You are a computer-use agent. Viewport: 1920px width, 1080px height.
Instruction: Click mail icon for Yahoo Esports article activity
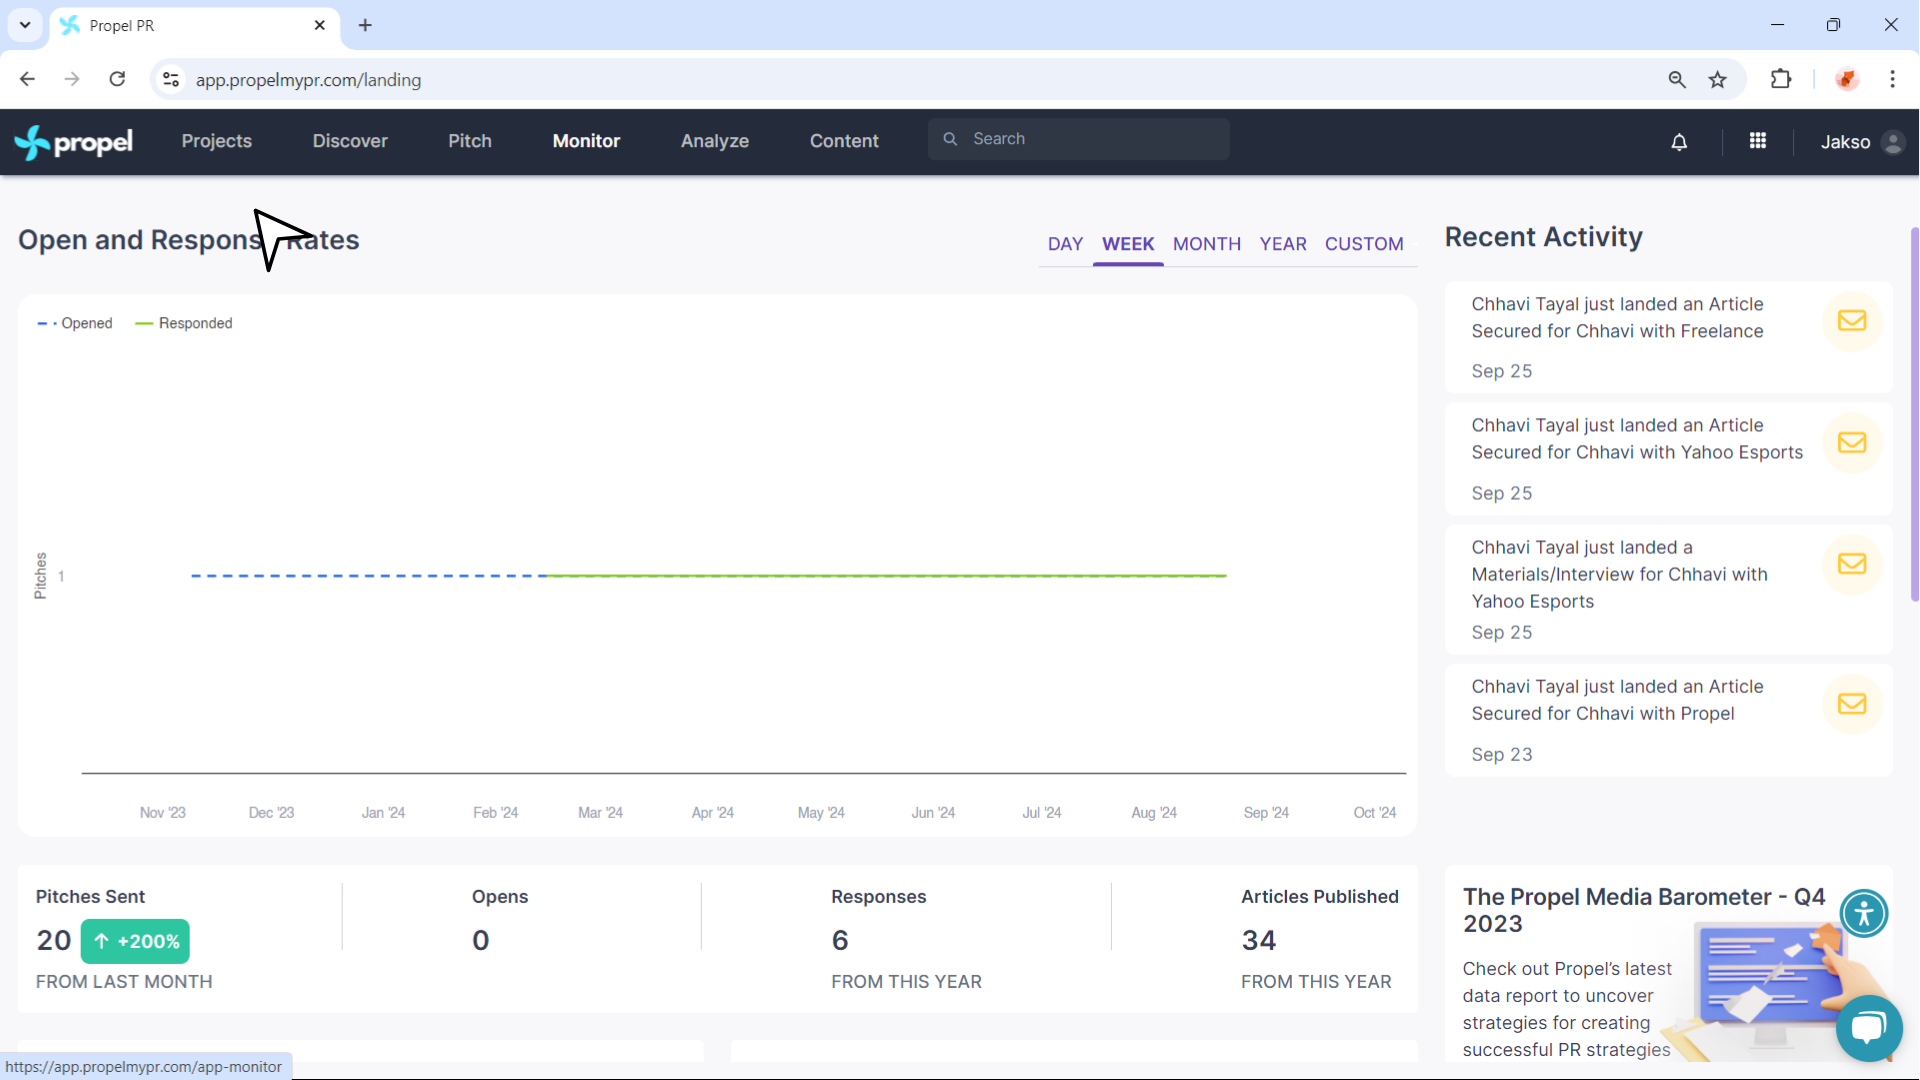(x=1852, y=443)
